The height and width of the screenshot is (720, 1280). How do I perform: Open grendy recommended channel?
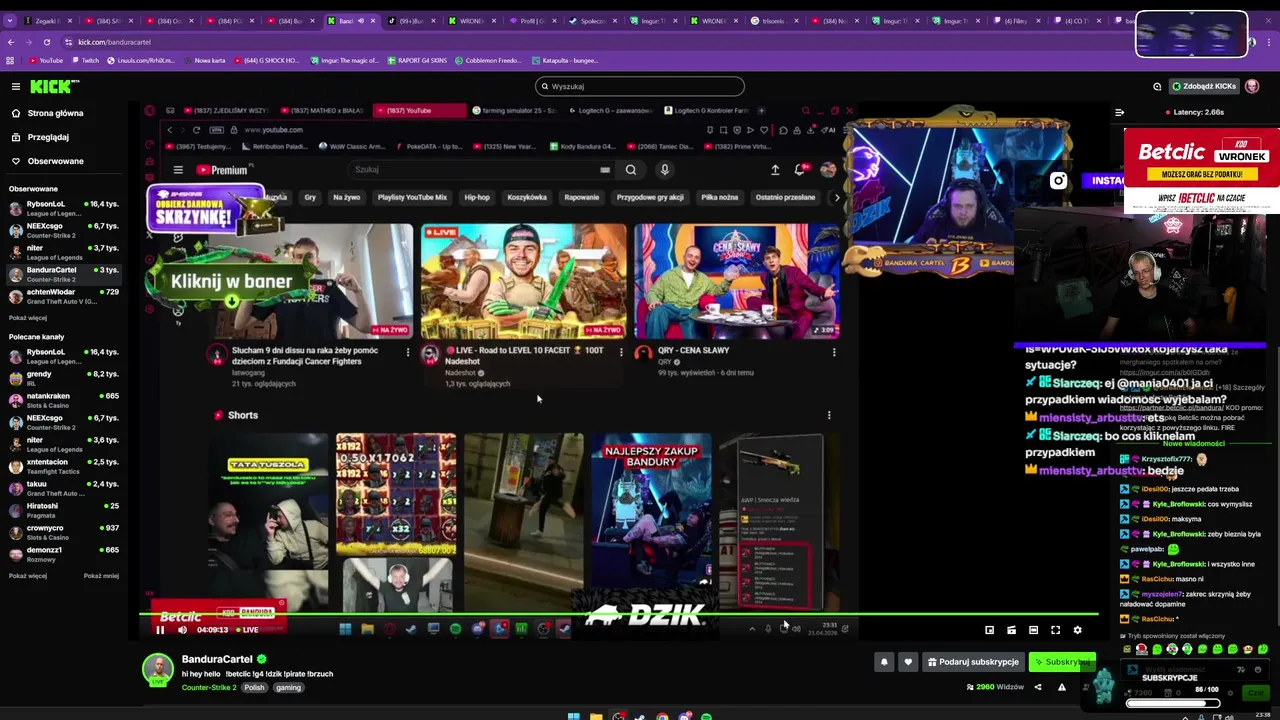click(x=64, y=378)
